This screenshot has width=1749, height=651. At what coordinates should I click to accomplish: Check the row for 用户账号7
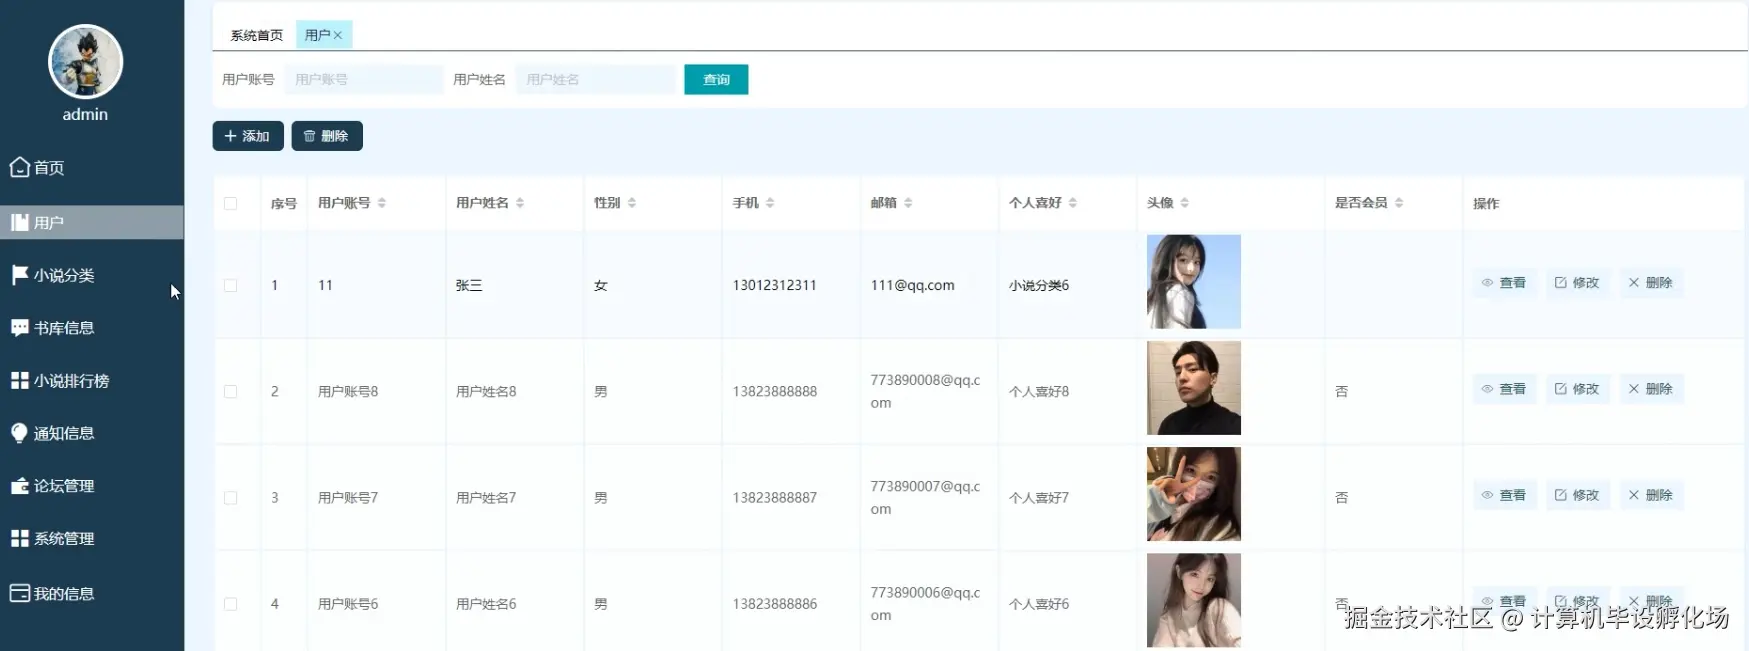[231, 497]
